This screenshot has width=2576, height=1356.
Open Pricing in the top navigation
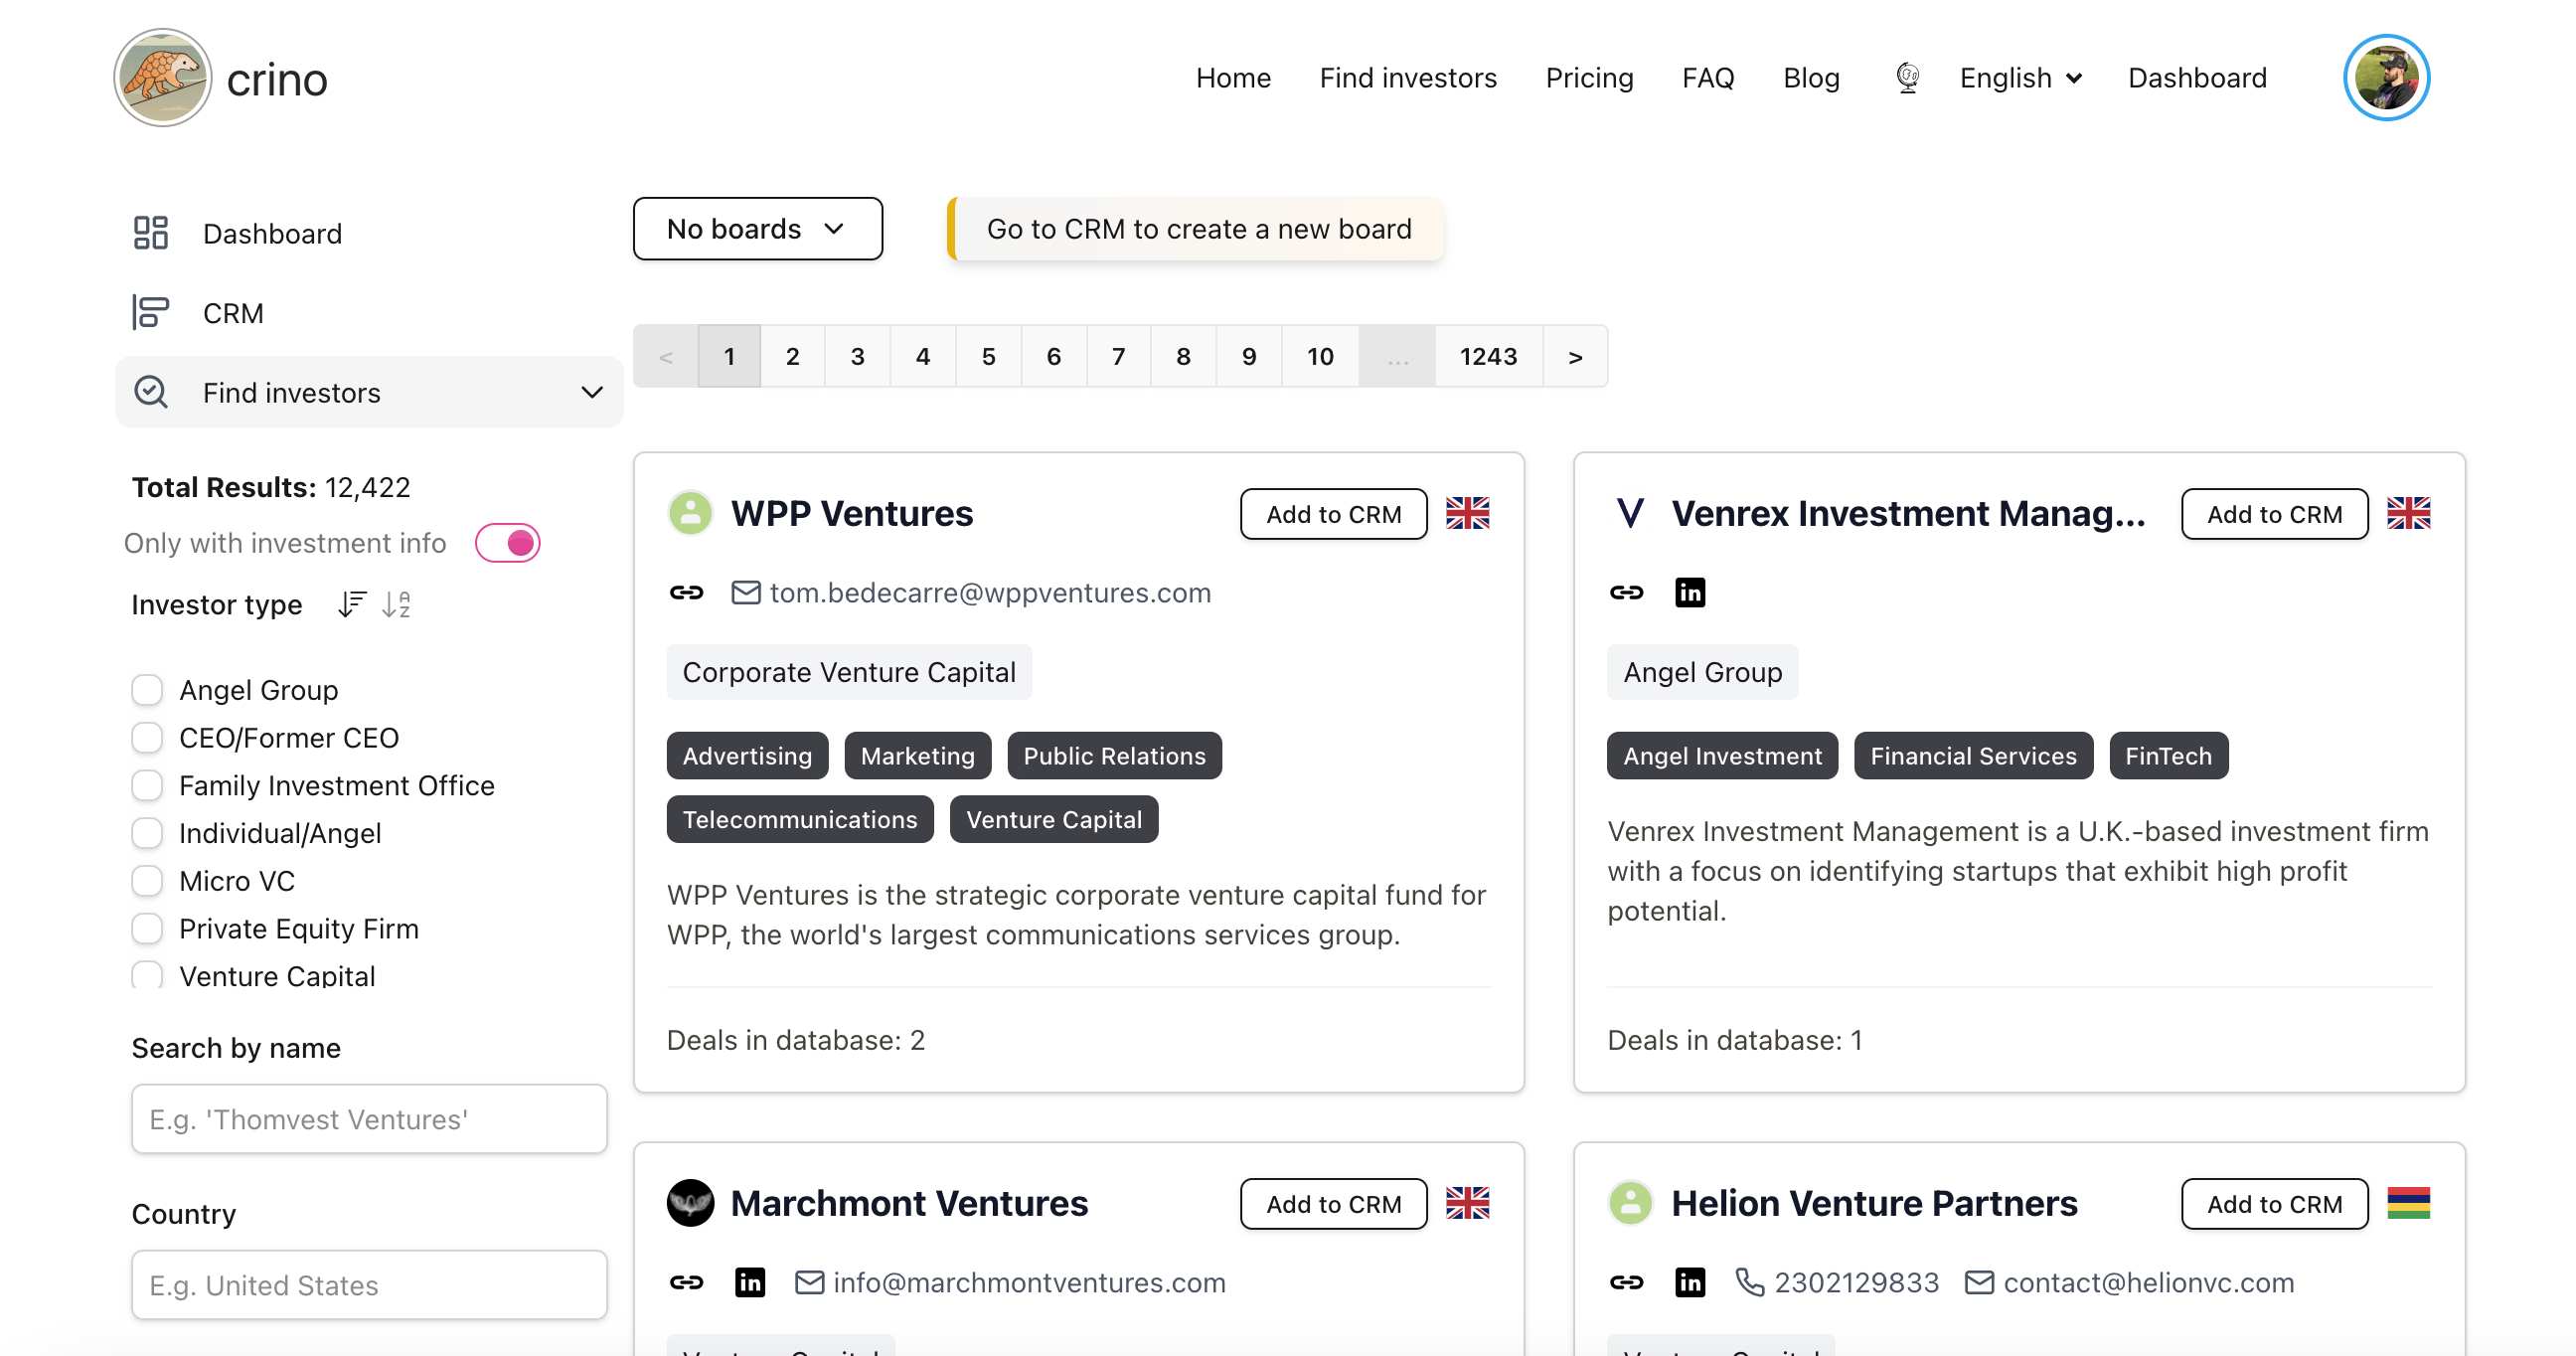1588,78
